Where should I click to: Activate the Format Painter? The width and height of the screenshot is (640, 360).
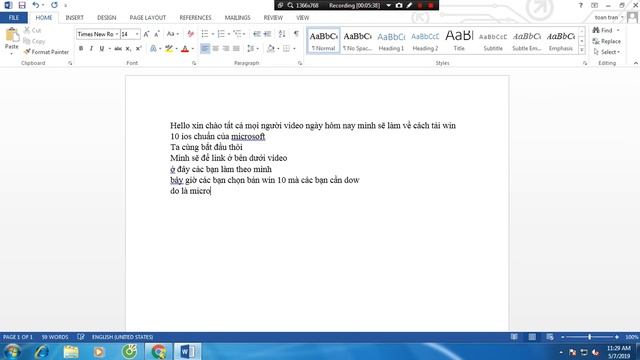click(x=46, y=52)
